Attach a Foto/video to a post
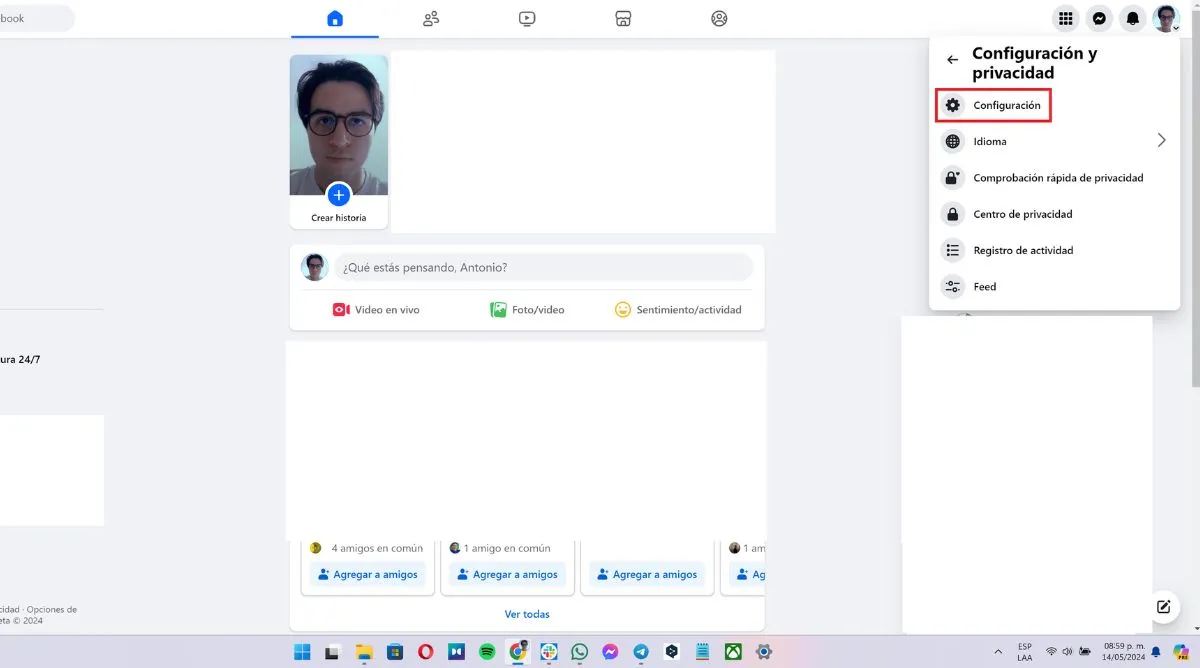 click(x=526, y=309)
